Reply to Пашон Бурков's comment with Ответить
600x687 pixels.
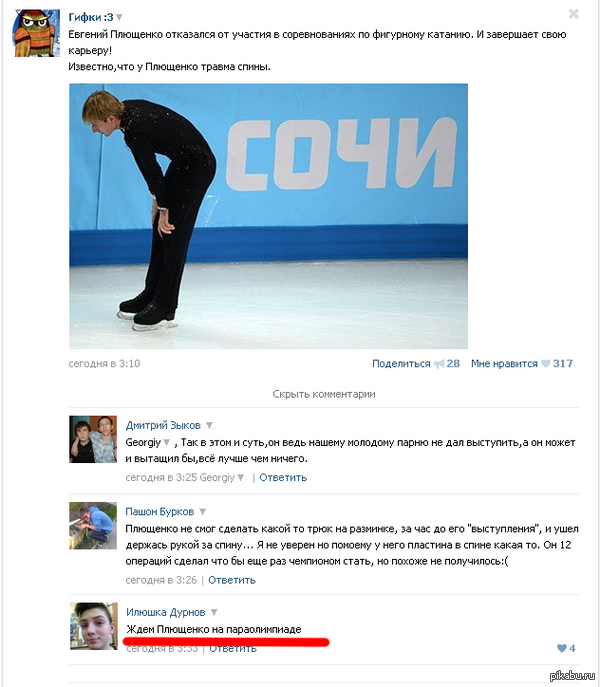click(232, 580)
